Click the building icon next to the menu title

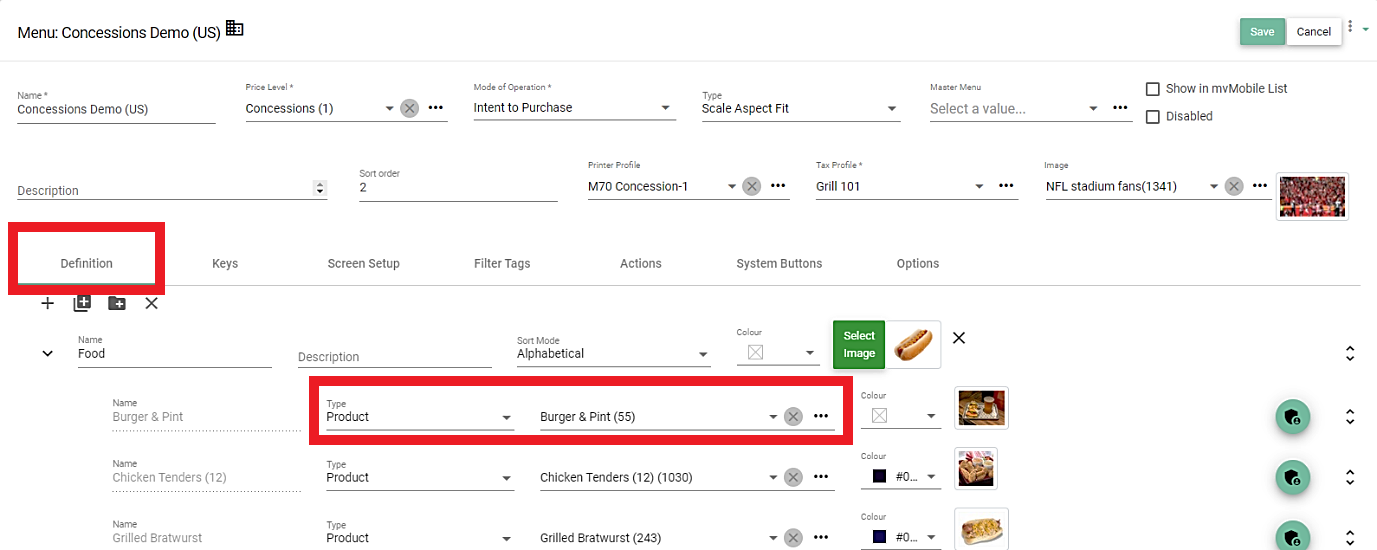(x=235, y=29)
